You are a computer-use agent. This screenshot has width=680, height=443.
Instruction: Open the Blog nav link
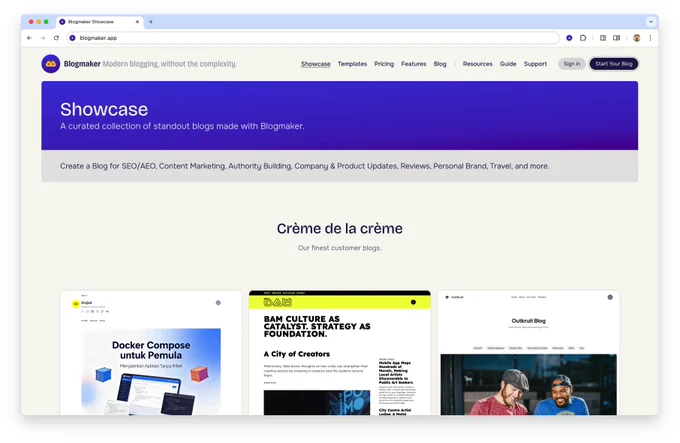pos(440,64)
